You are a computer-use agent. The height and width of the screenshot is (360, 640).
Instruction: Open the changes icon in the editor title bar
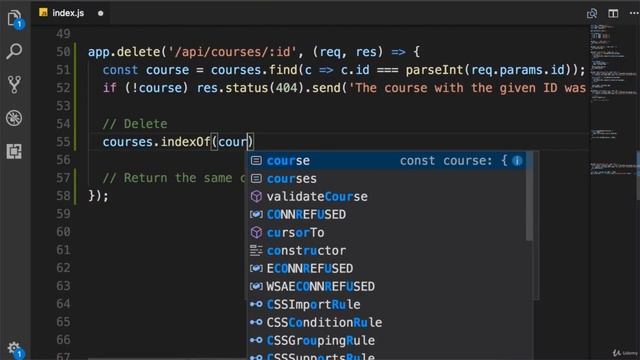tap(592, 13)
